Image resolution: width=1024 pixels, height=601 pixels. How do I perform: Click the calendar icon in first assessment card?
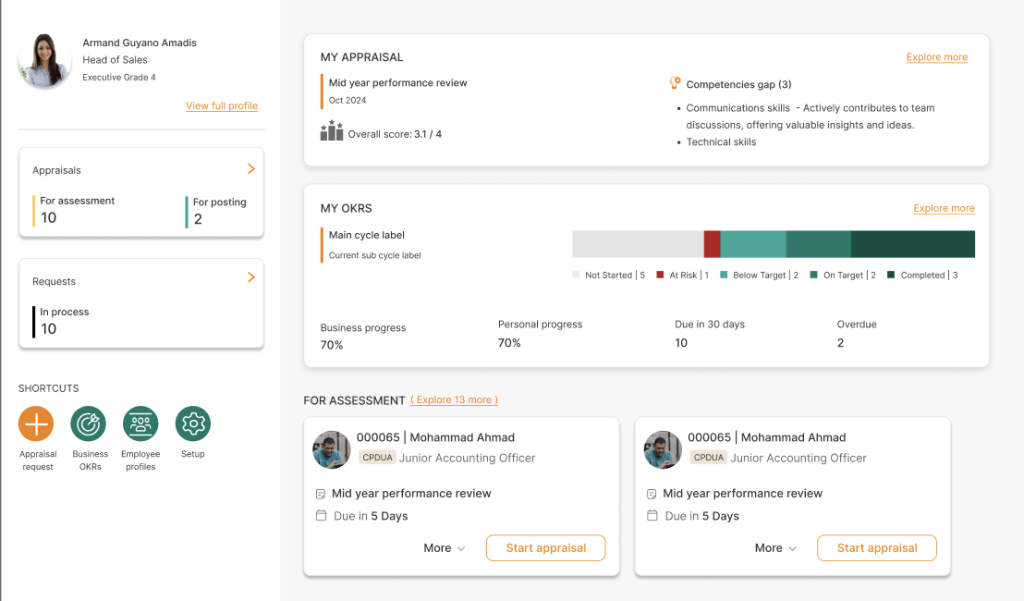[321, 516]
